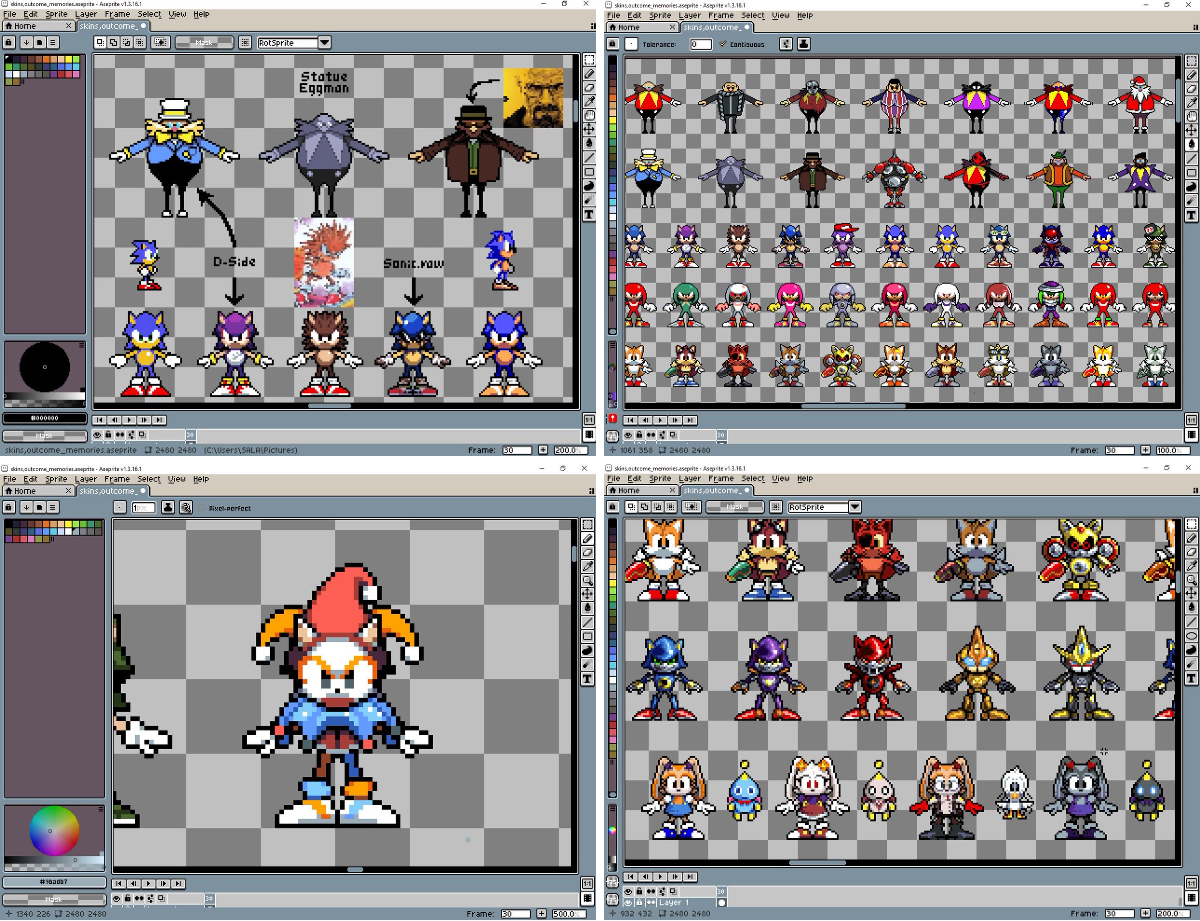1200x921 pixels.
Task: Select the zoom magnifier tool in bottom-right window
Action: (1192, 579)
